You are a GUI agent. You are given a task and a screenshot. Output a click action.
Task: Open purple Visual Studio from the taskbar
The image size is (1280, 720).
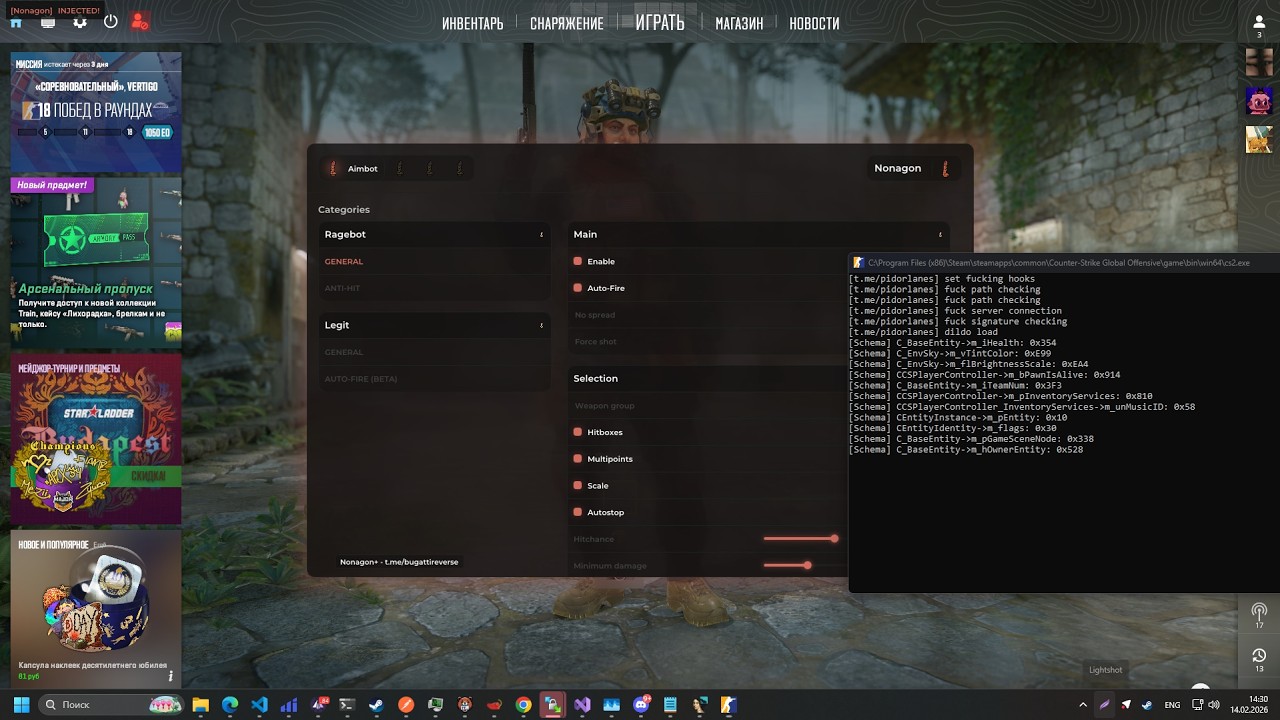582,705
